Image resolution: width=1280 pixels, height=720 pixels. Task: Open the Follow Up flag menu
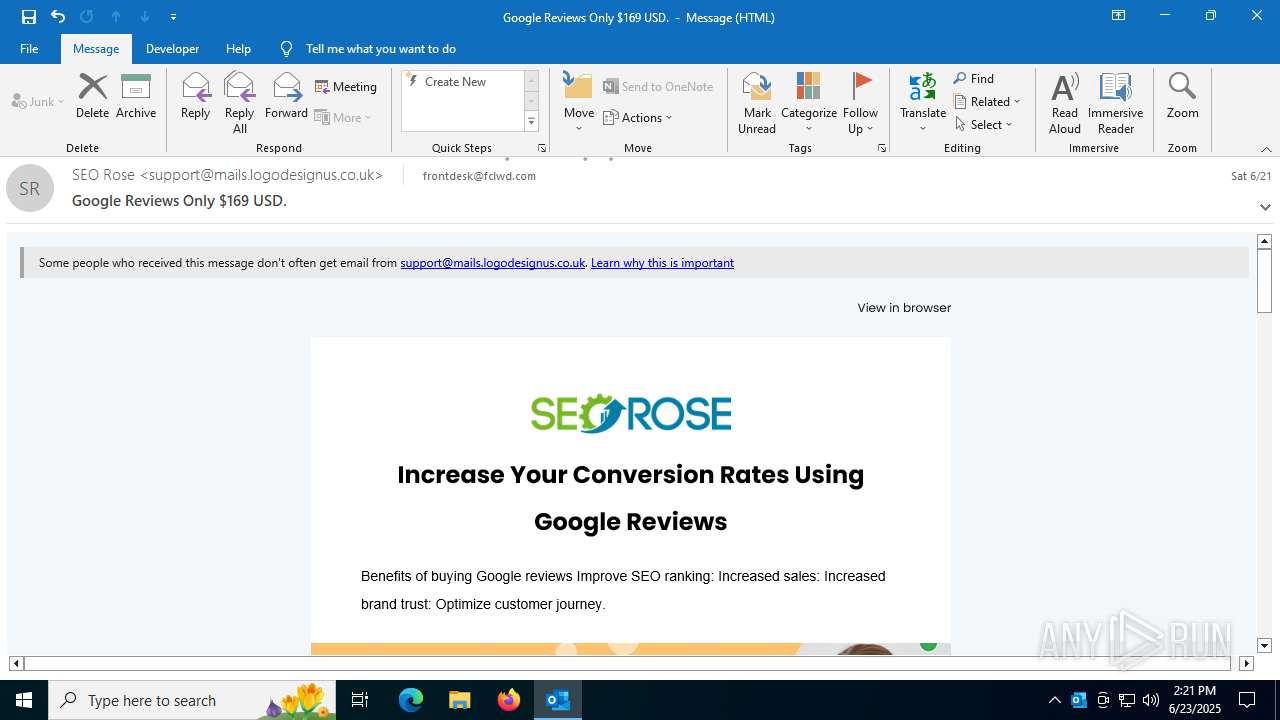[x=860, y=102]
